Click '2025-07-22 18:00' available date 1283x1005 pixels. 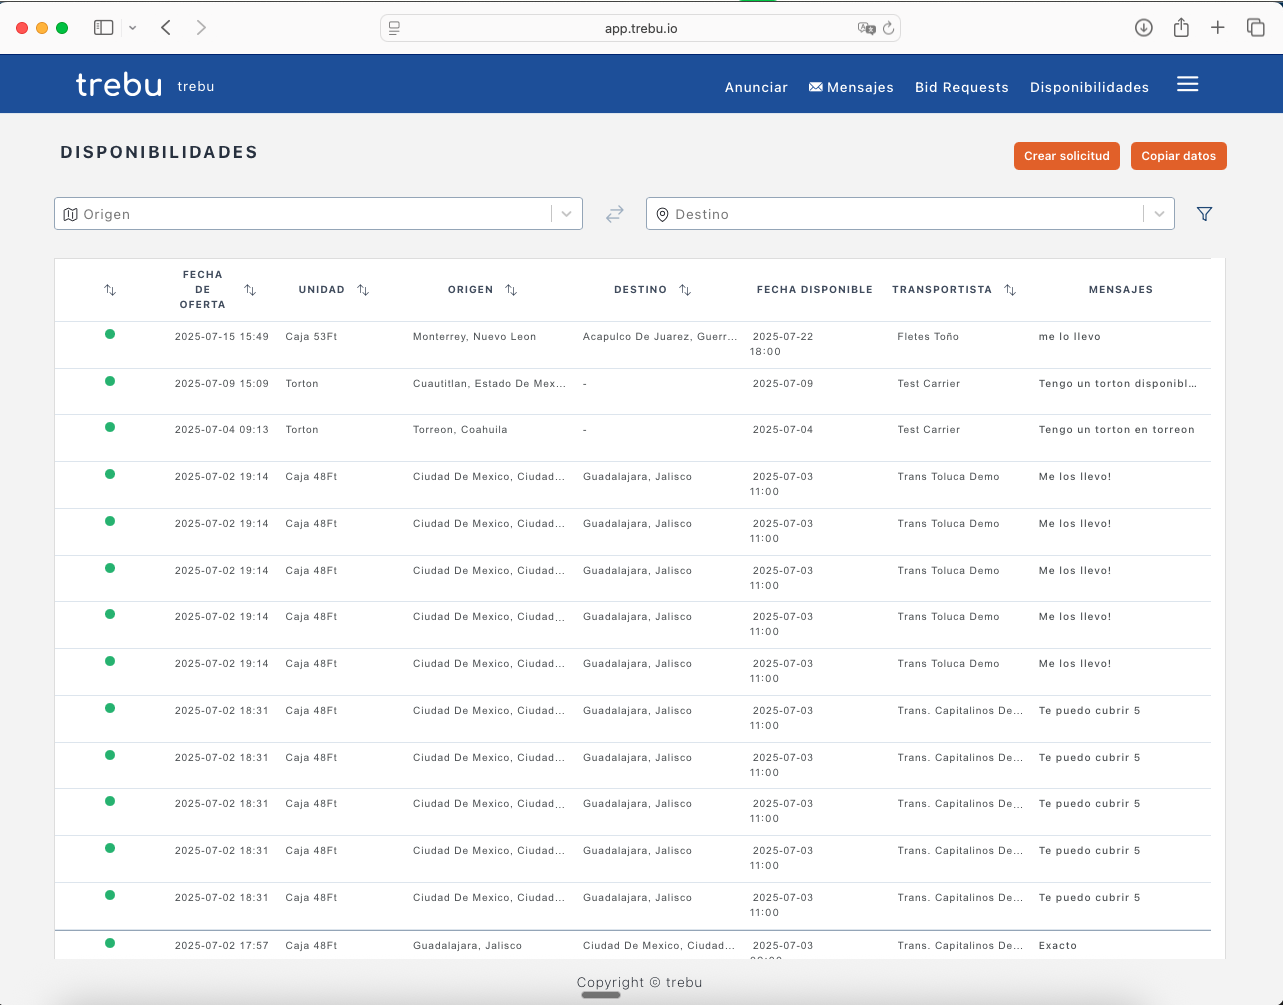click(782, 344)
